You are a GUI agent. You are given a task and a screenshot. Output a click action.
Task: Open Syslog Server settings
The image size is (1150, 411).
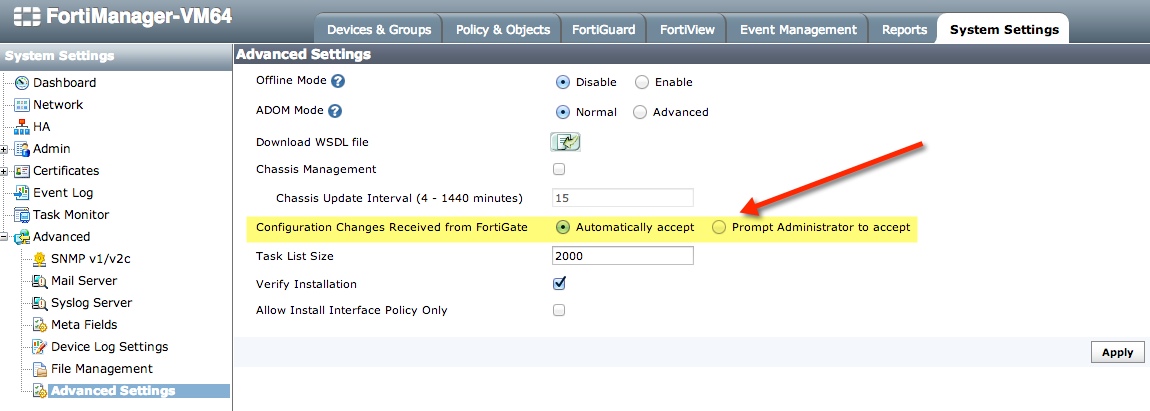[92, 303]
